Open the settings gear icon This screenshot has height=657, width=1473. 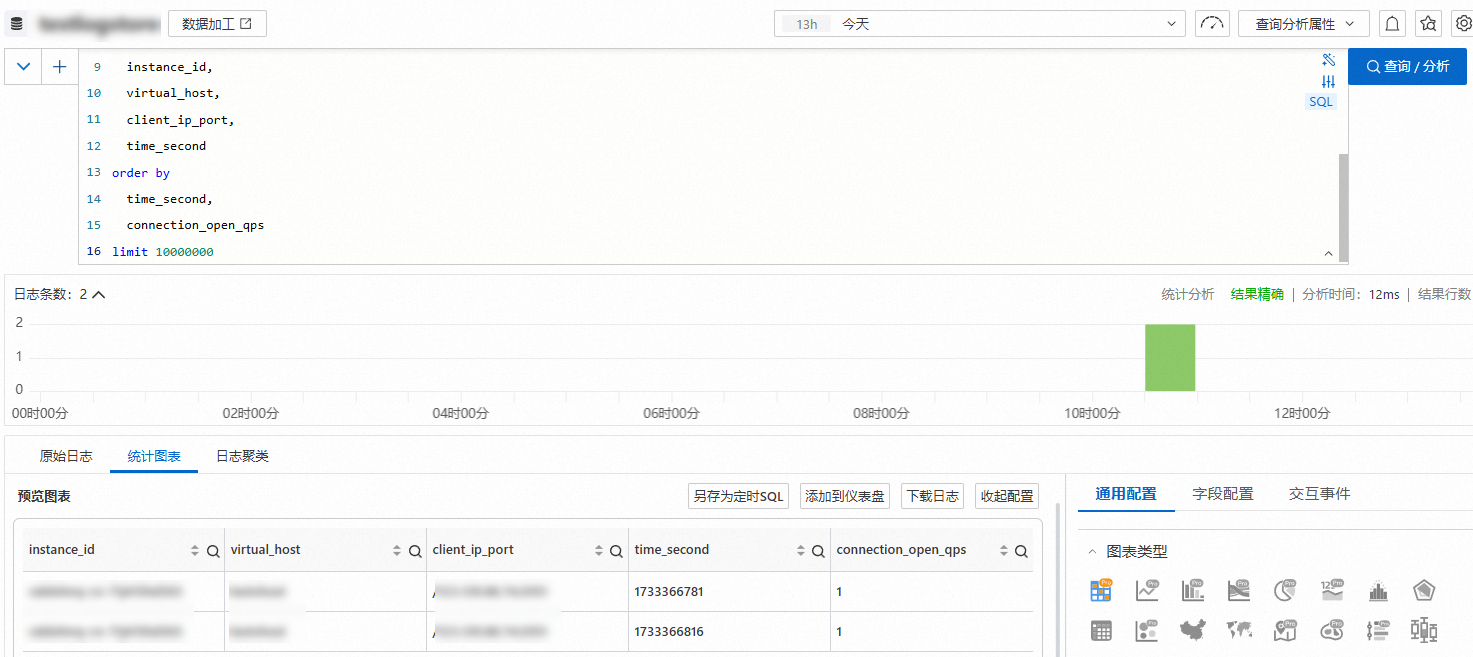coord(1463,23)
